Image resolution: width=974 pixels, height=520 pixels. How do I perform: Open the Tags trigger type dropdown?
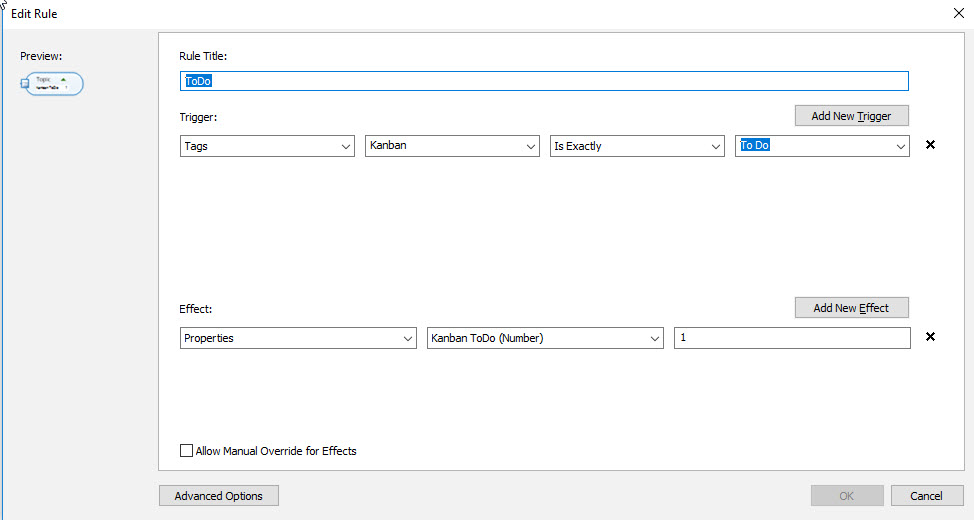[267, 146]
